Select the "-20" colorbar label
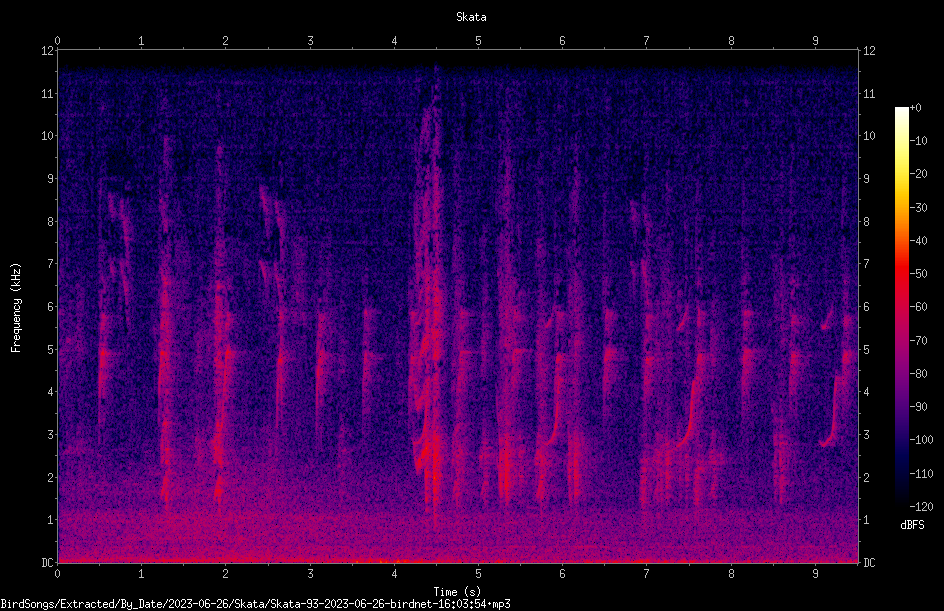This screenshot has width=944, height=611. [x=919, y=174]
